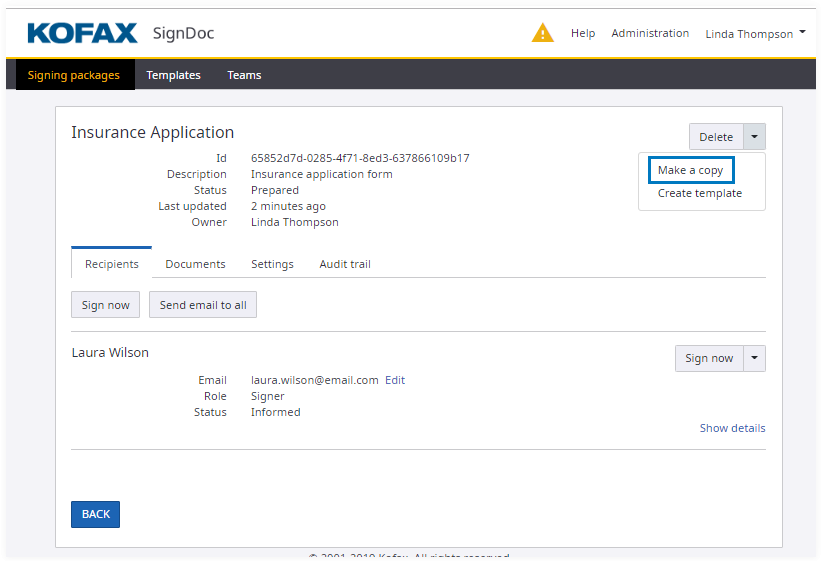Edit Laura Wilson's email address
This screenshot has width=822, height=563.
pyautogui.click(x=395, y=380)
